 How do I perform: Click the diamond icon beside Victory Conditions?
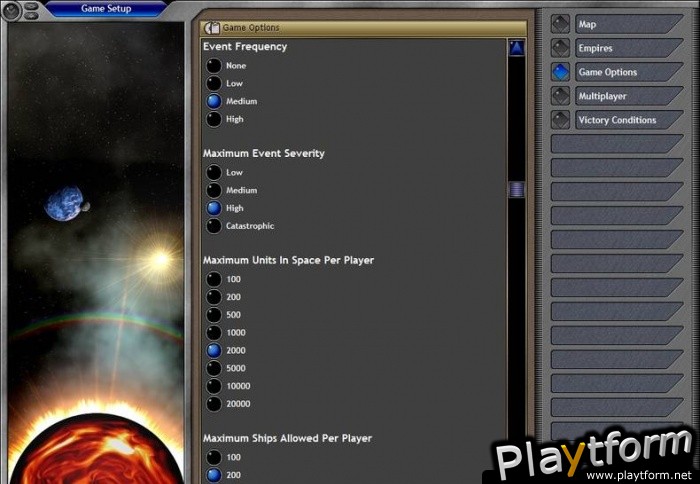click(x=560, y=120)
